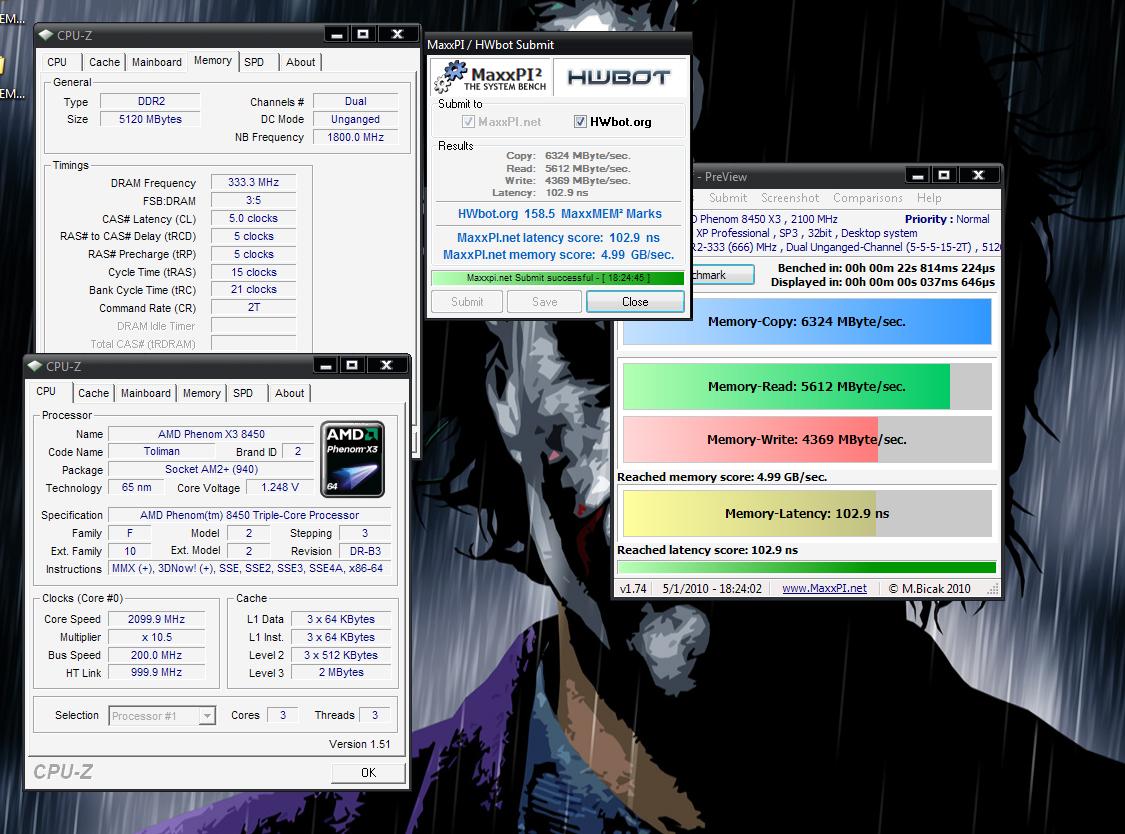The height and width of the screenshot is (834, 1125).
Task: Click the Code Name Toliman value
Action: coord(161,451)
